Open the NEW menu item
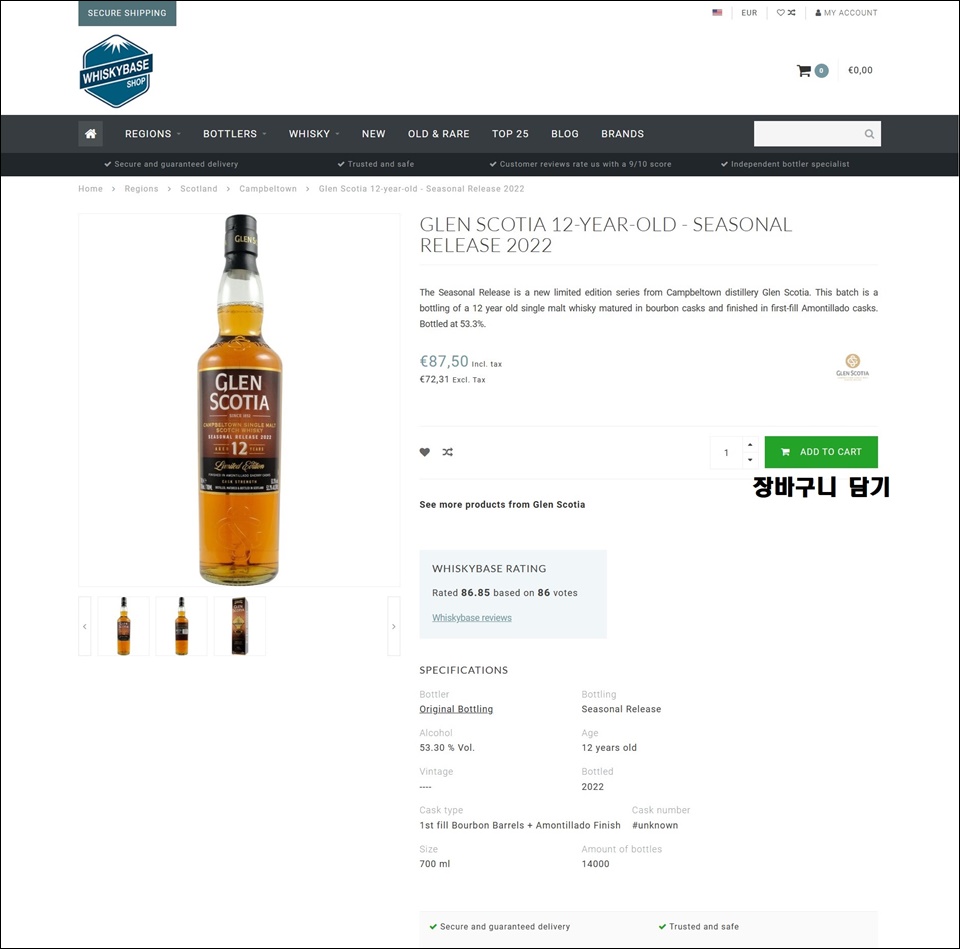 click(x=373, y=133)
